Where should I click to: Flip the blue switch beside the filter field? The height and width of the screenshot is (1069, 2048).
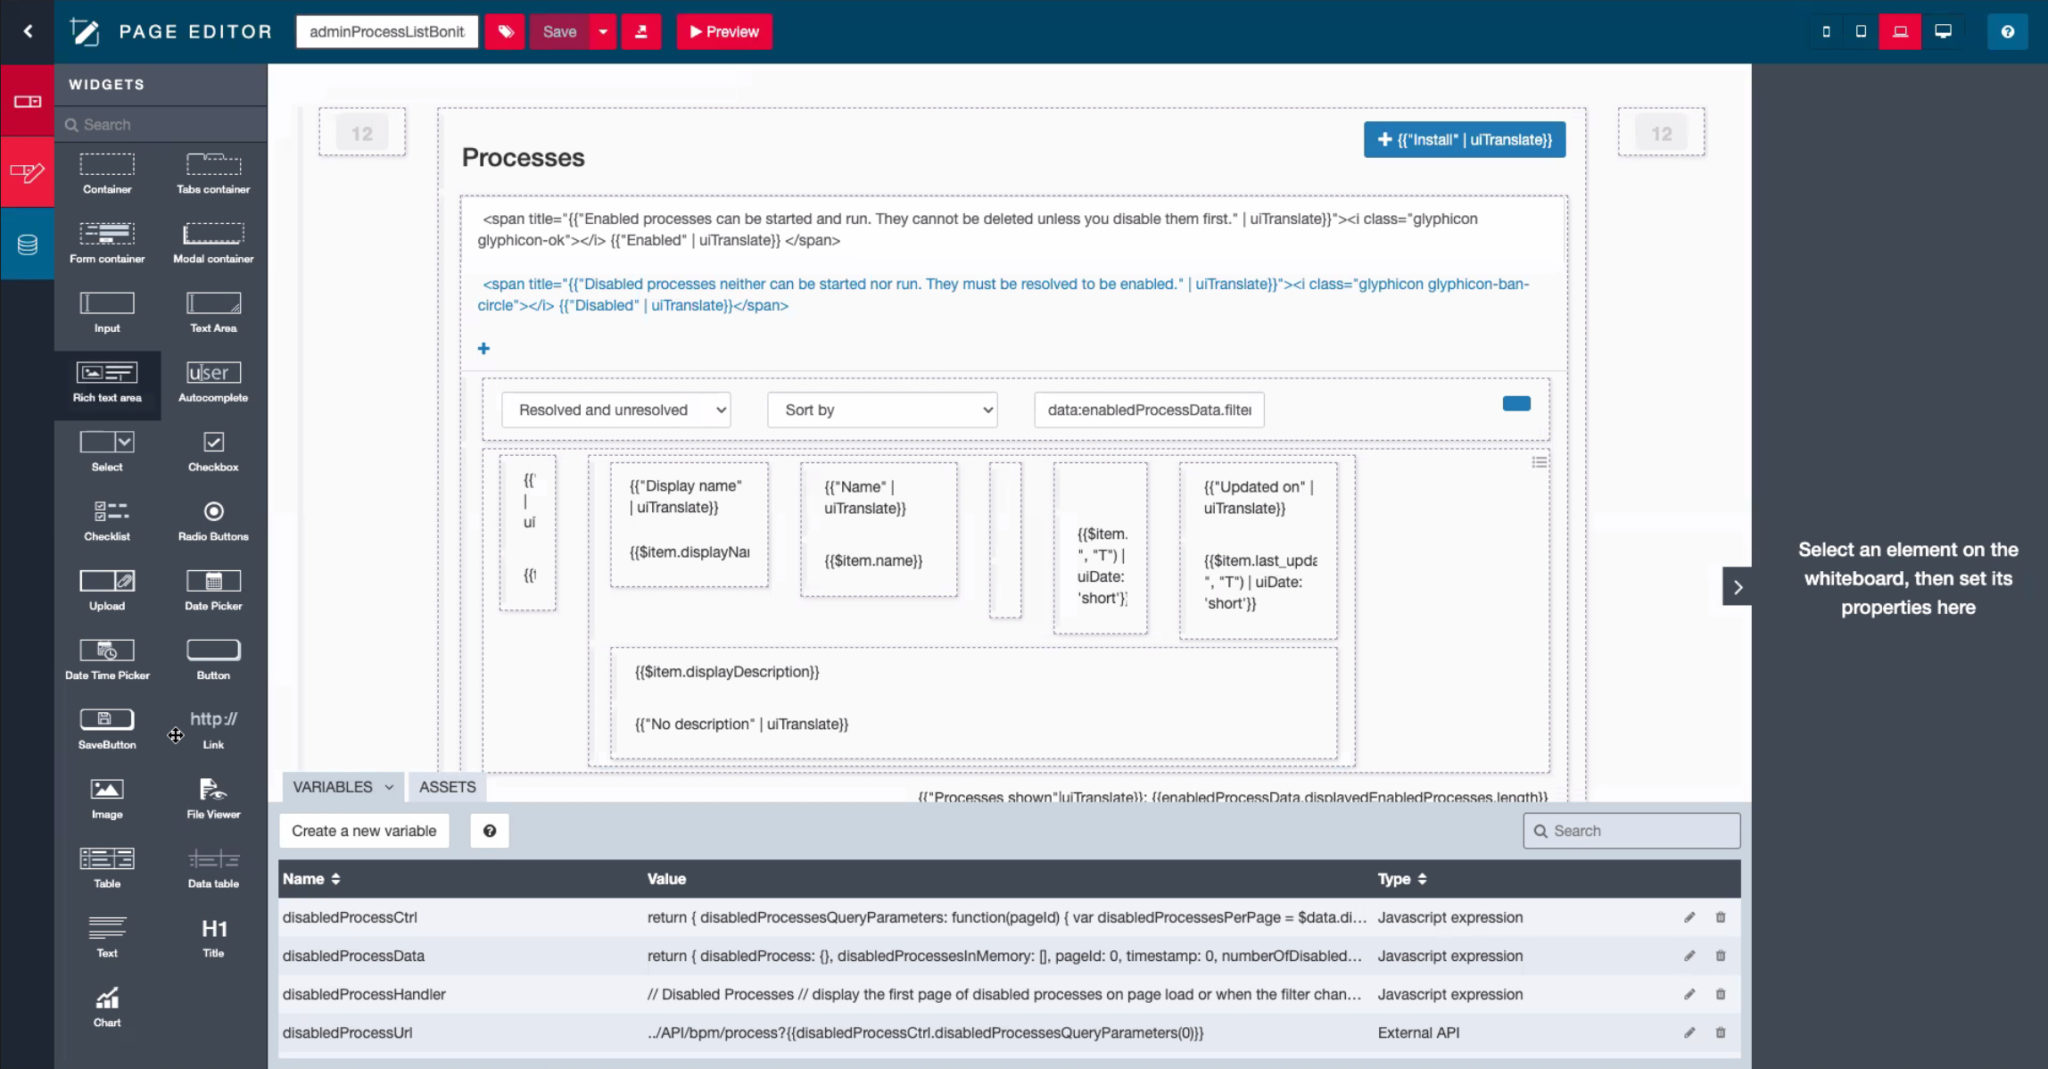[1515, 403]
